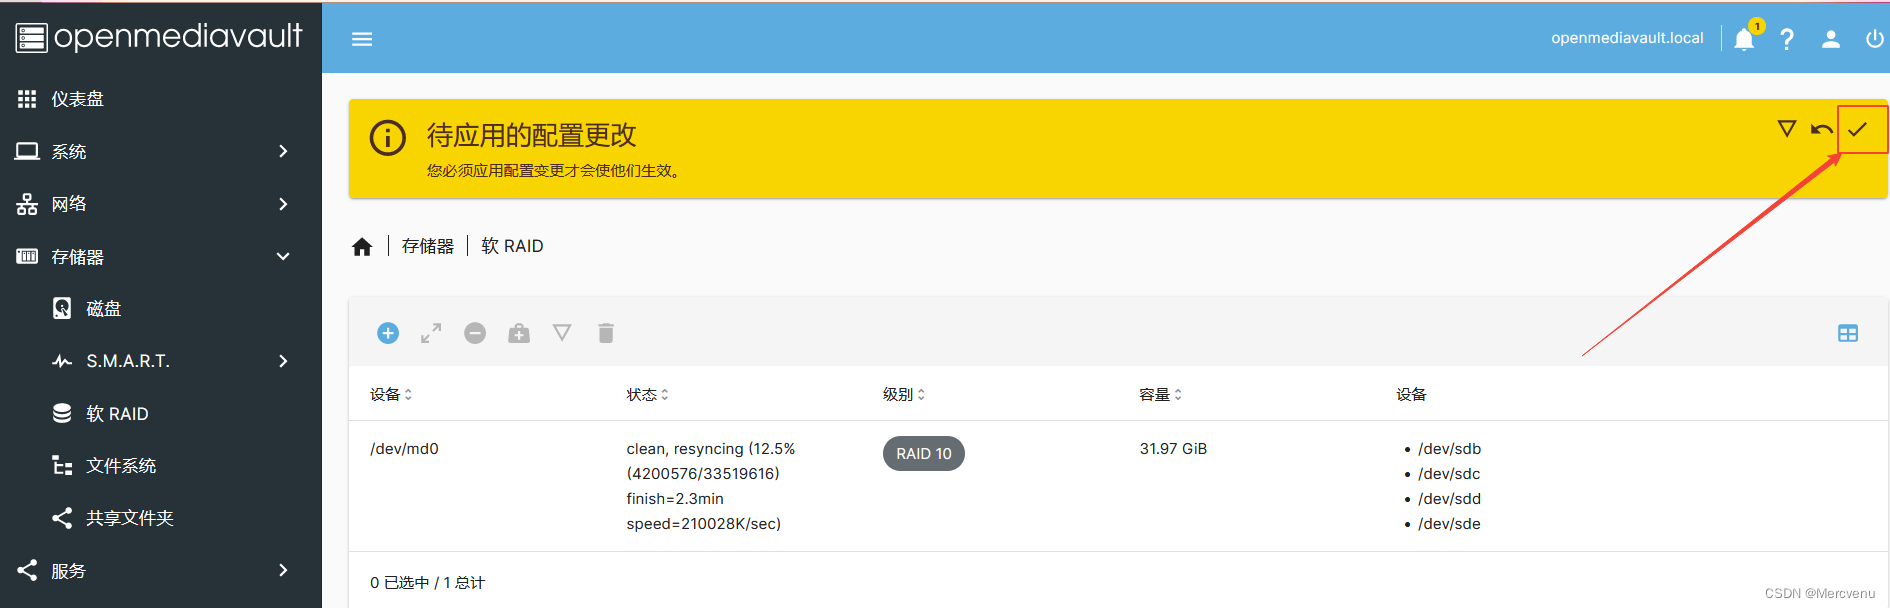
Task: Open 软 RAID in sidebar
Action: pyautogui.click(x=161, y=413)
